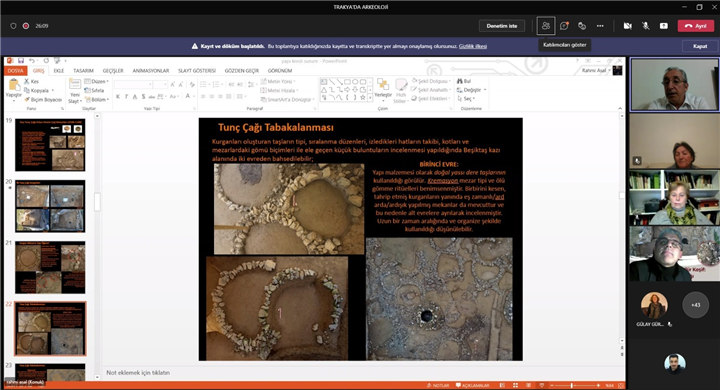Click the Bul find button
Viewport: 720px width, 390px height.
[464, 81]
